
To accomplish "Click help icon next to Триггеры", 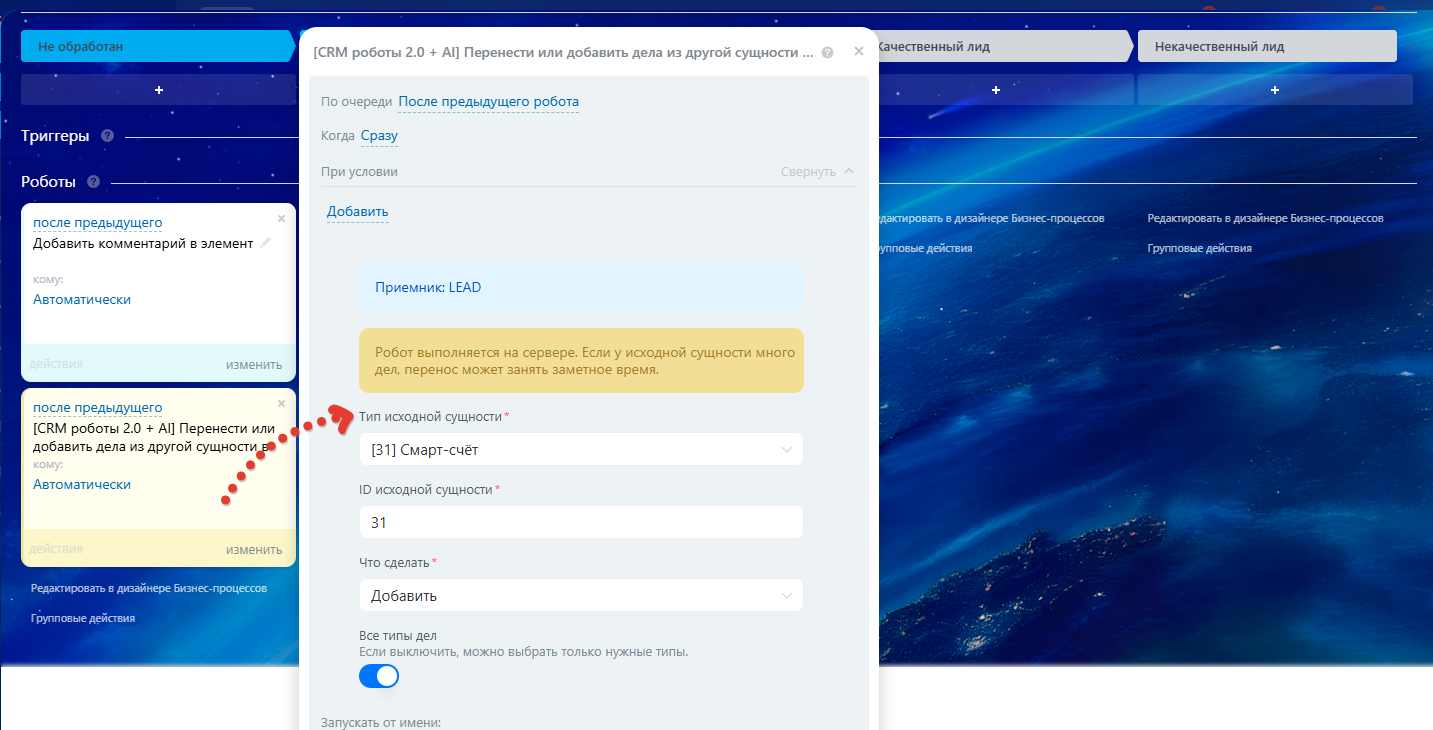I will coord(107,136).
